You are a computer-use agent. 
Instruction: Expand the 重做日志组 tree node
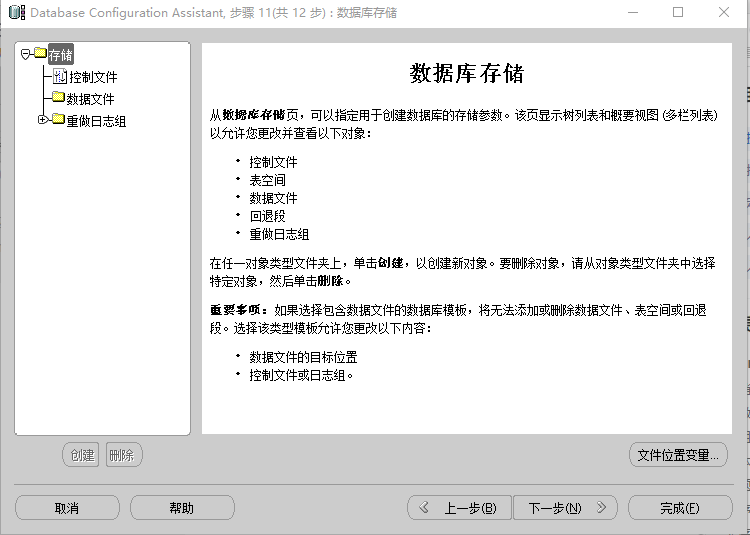point(43,120)
